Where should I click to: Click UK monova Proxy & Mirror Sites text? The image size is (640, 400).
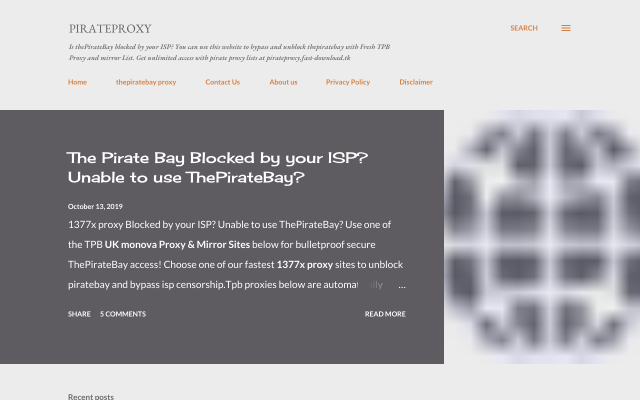[x=177, y=244]
